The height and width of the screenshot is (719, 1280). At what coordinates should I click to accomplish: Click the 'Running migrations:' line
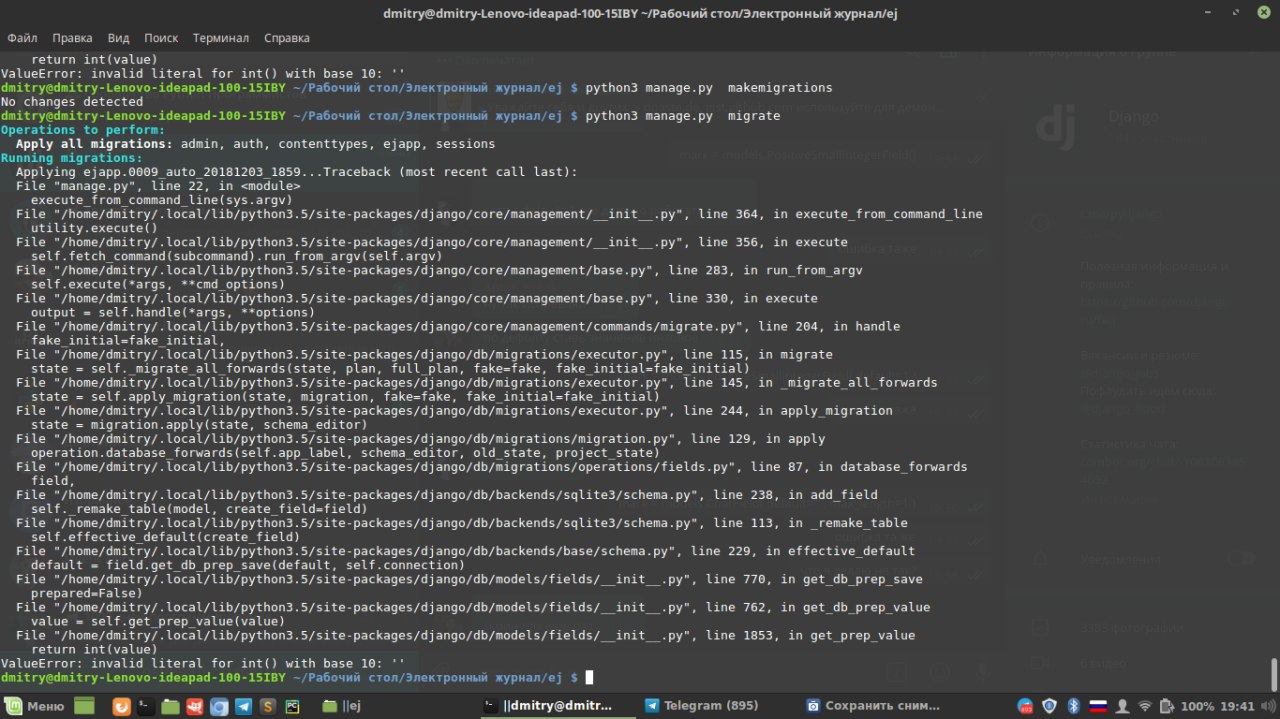coord(72,158)
